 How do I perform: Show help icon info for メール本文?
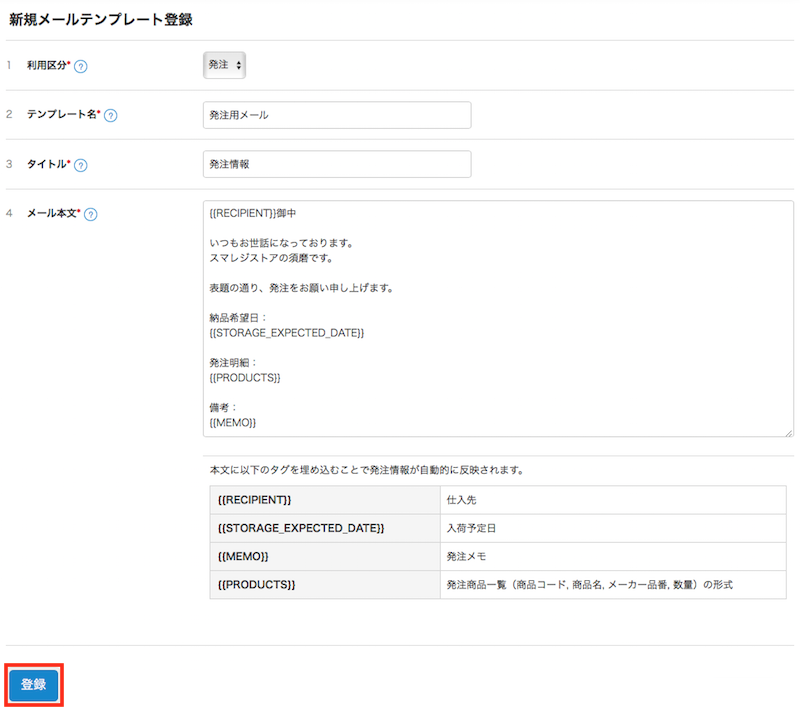(x=91, y=214)
